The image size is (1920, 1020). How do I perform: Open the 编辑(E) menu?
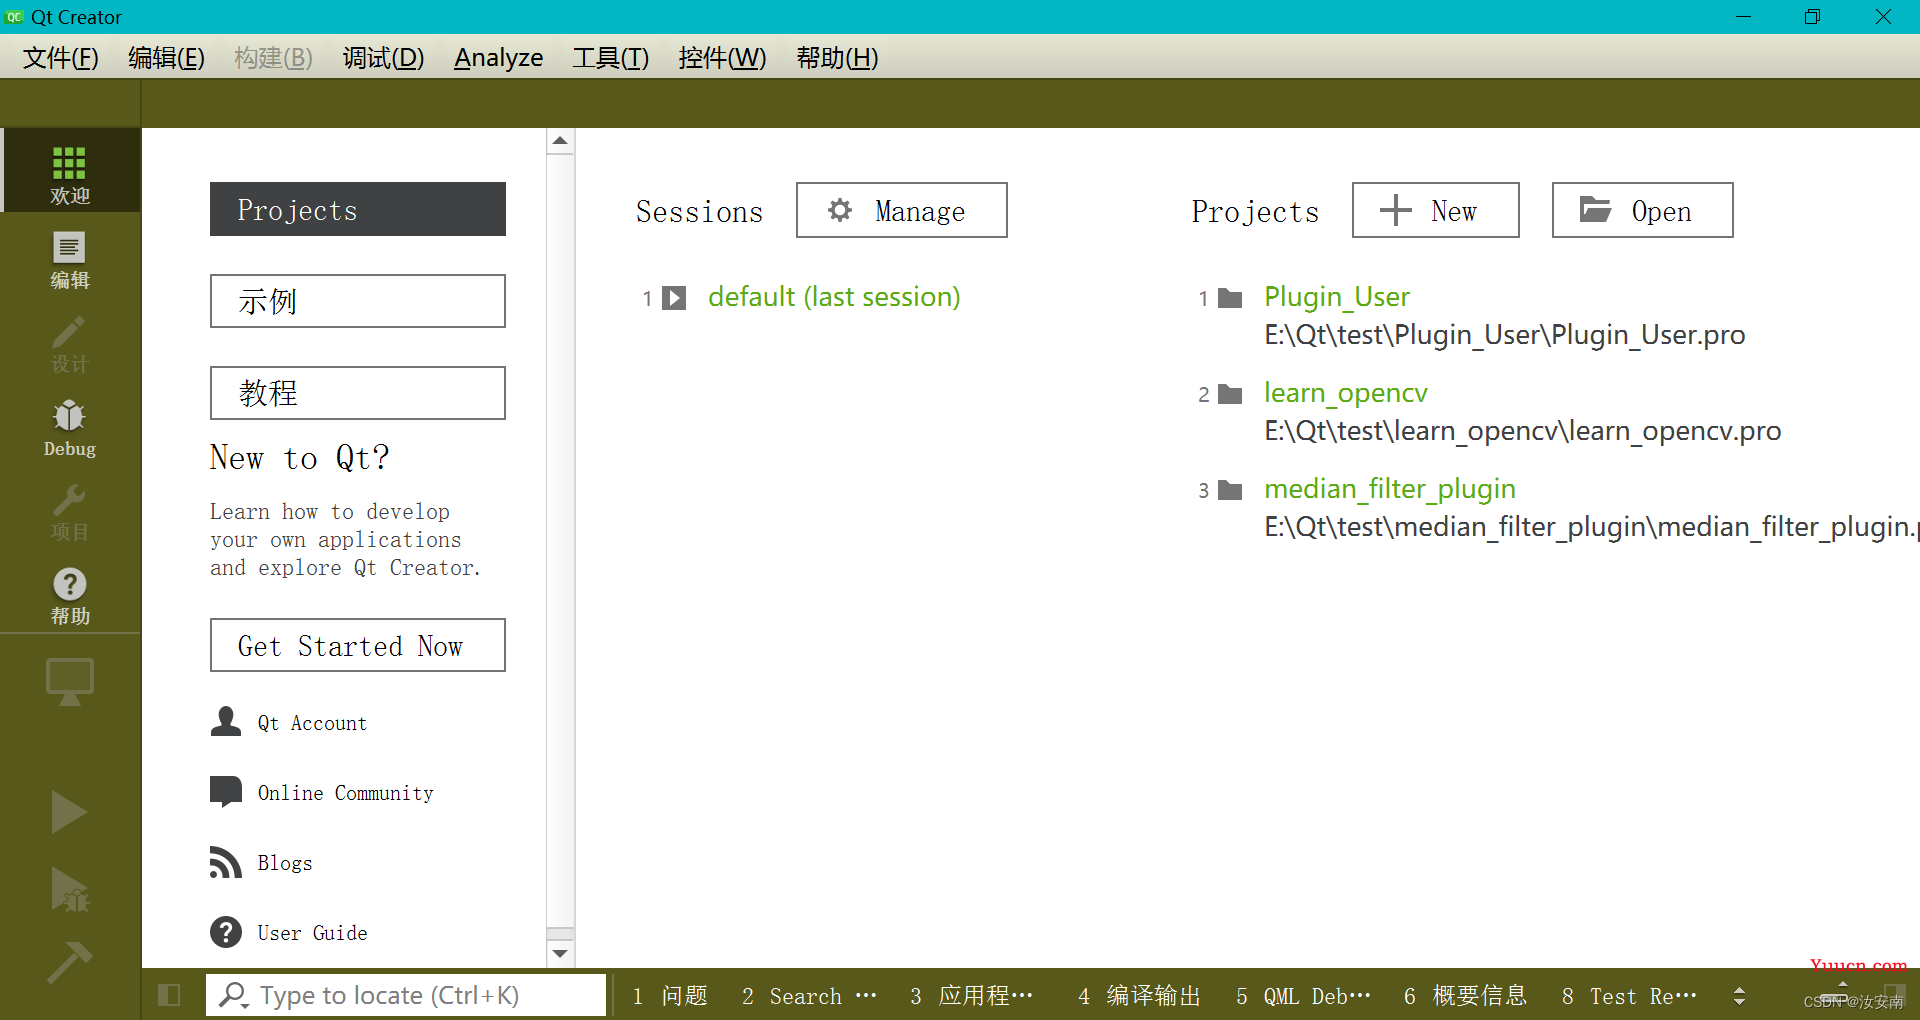pos(166,58)
